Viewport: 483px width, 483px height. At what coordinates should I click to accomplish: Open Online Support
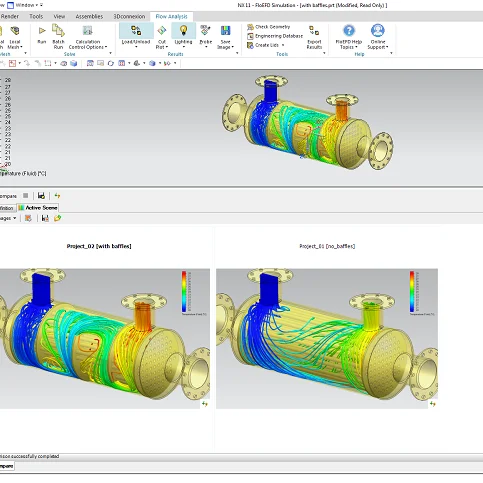click(378, 37)
